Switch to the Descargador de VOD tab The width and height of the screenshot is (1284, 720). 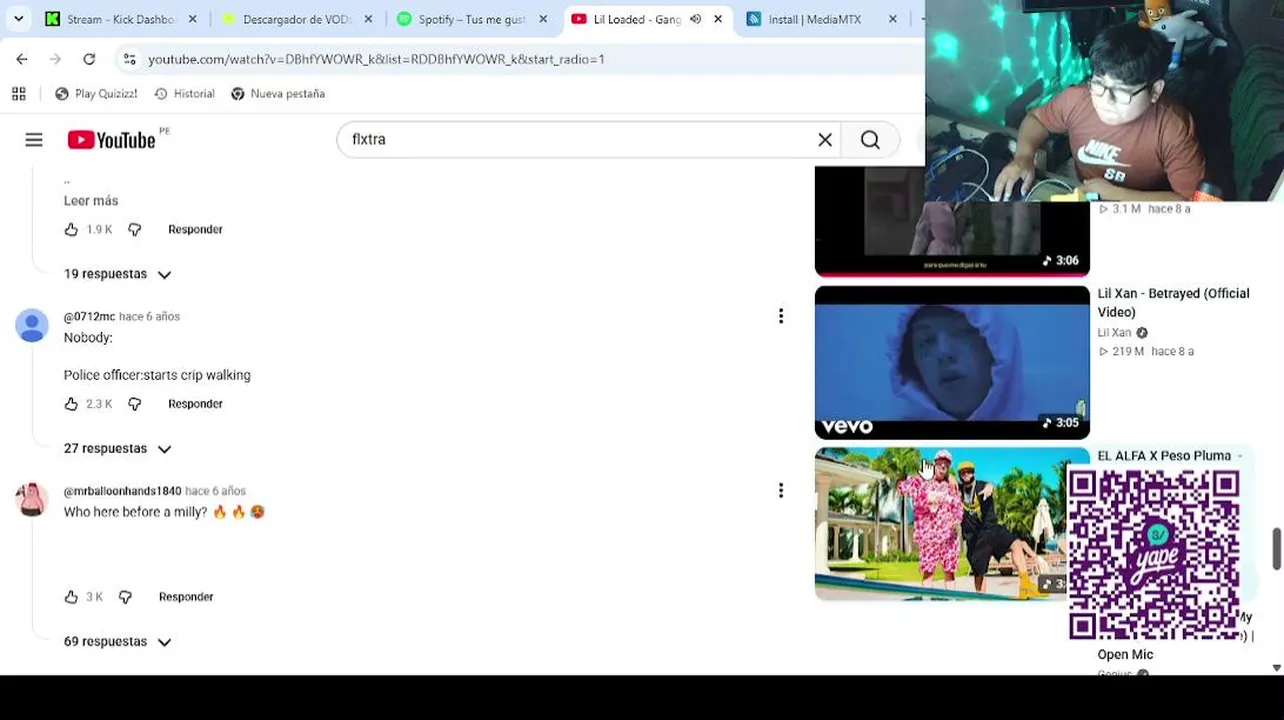click(296, 19)
